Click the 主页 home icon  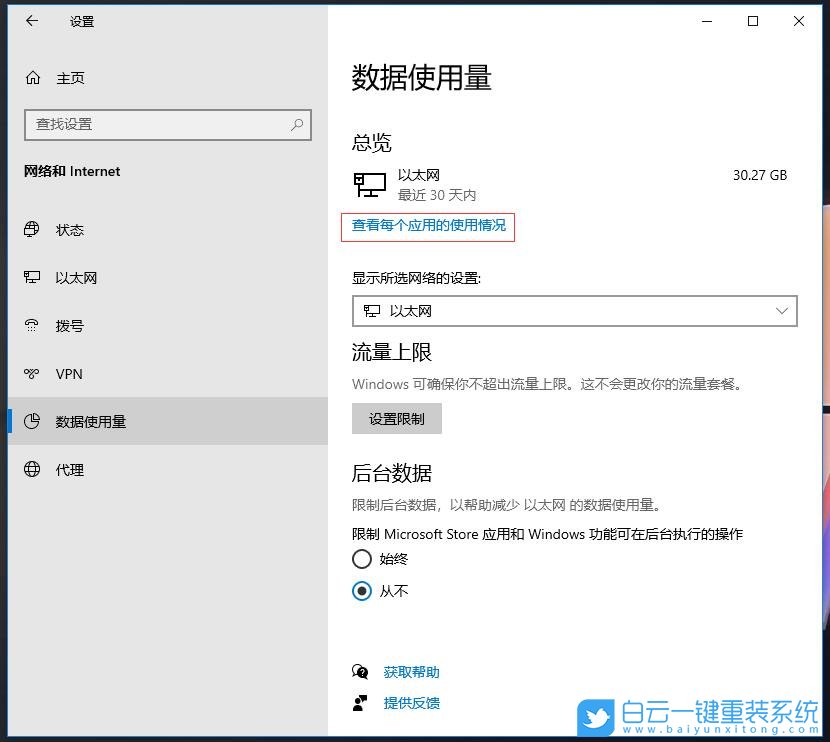(x=31, y=77)
